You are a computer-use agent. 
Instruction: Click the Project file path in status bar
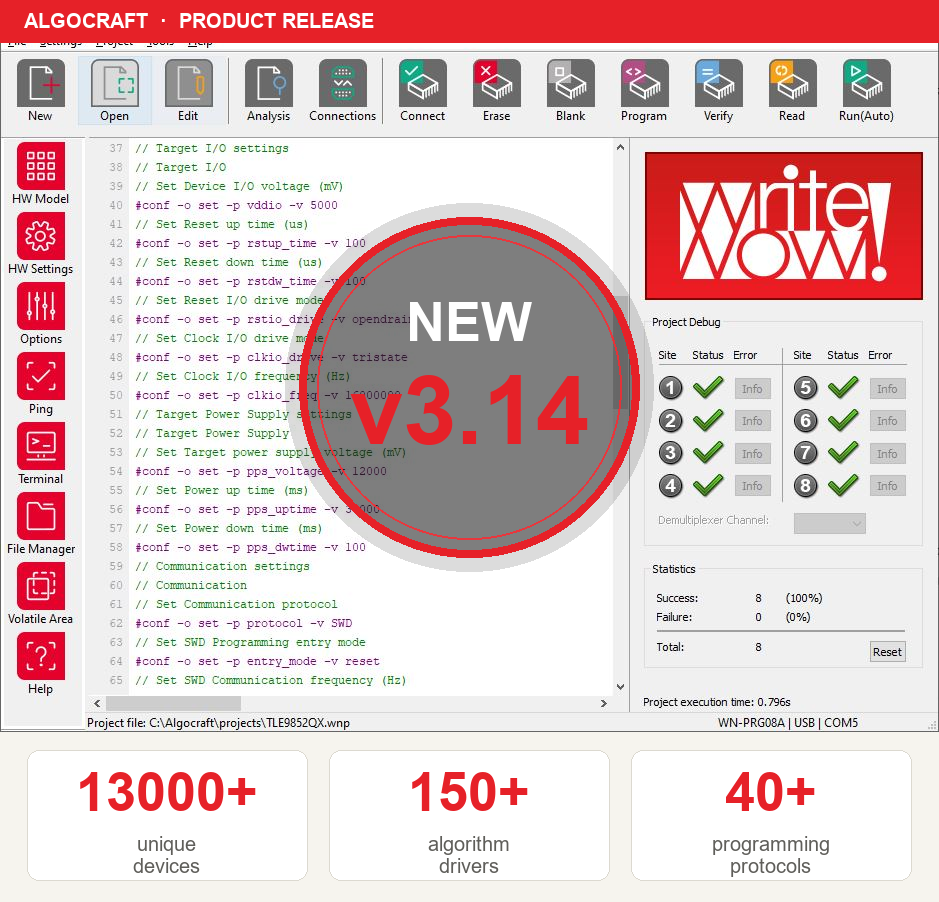point(218,723)
